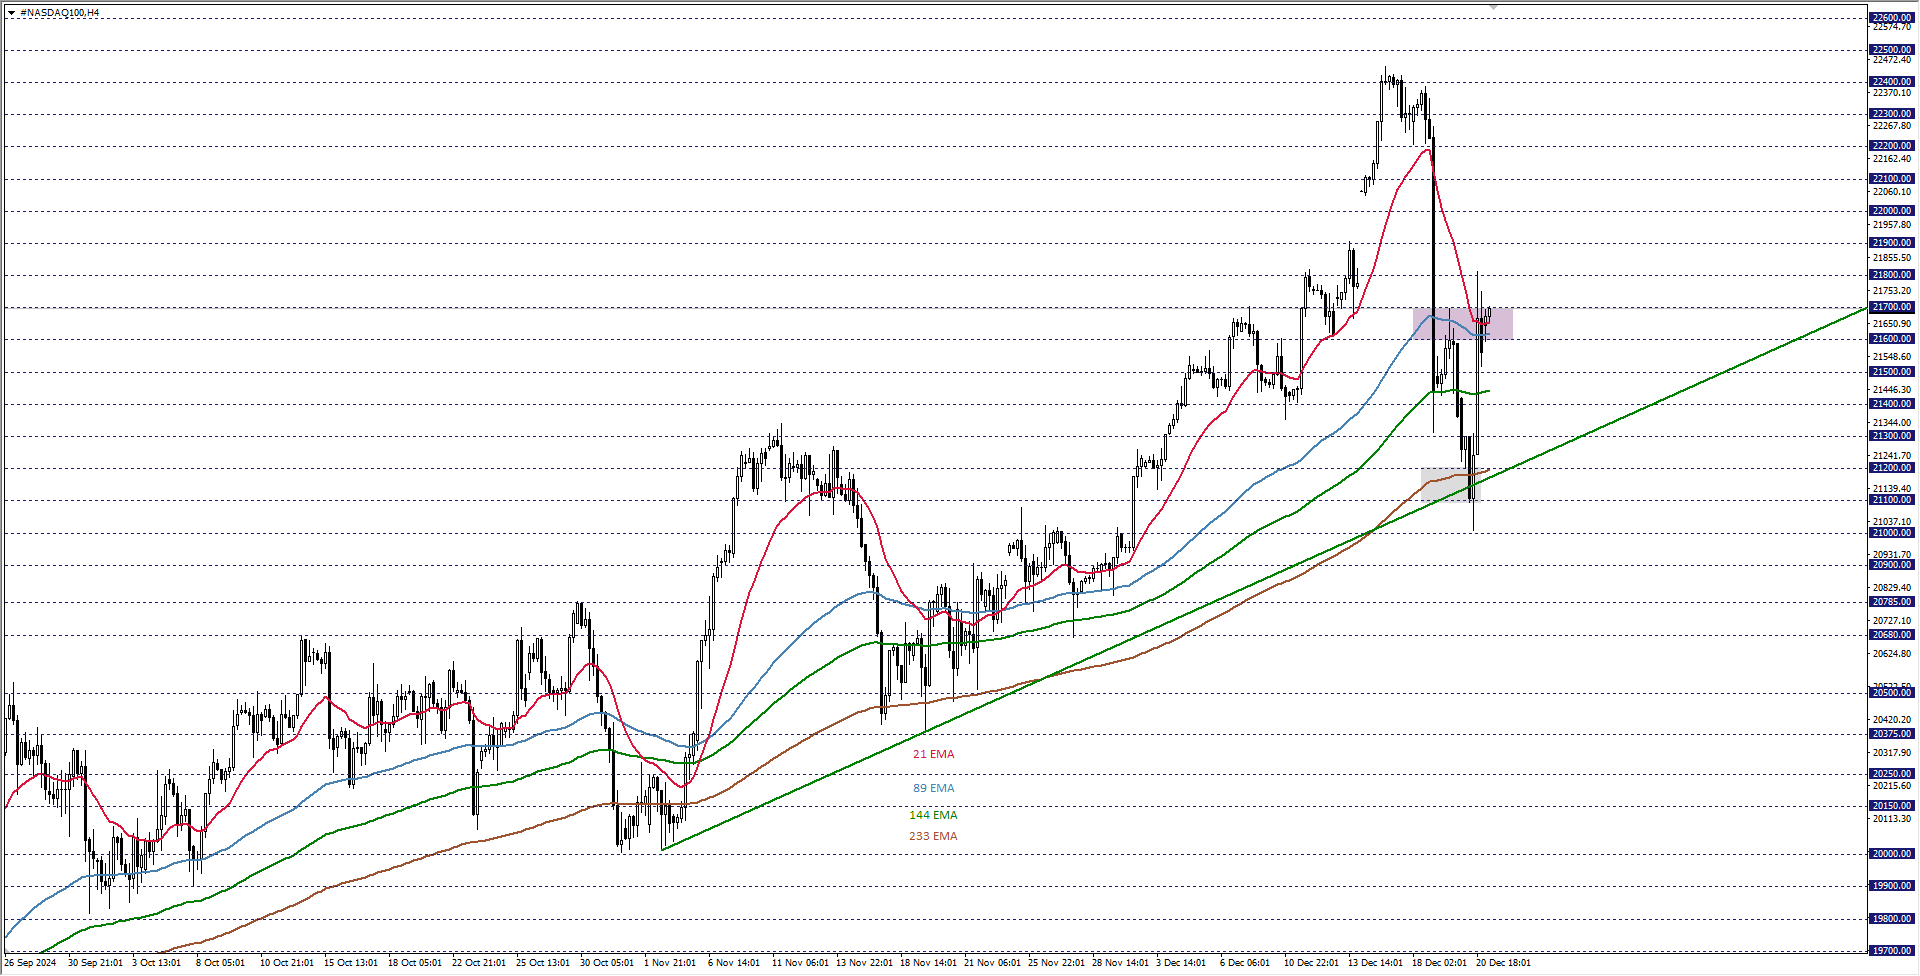
Task: Select the '144 EMA' green label
Action: 933,815
